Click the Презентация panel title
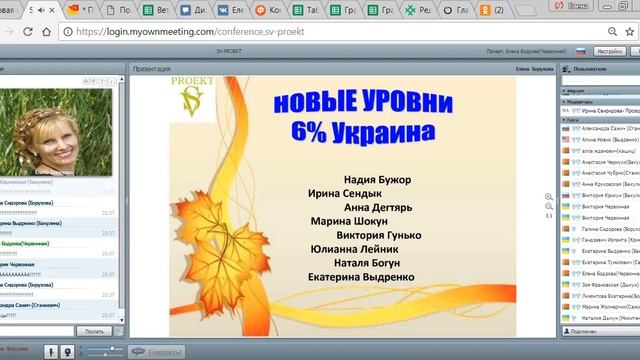Viewport: 640px width, 360px height. point(151,69)
